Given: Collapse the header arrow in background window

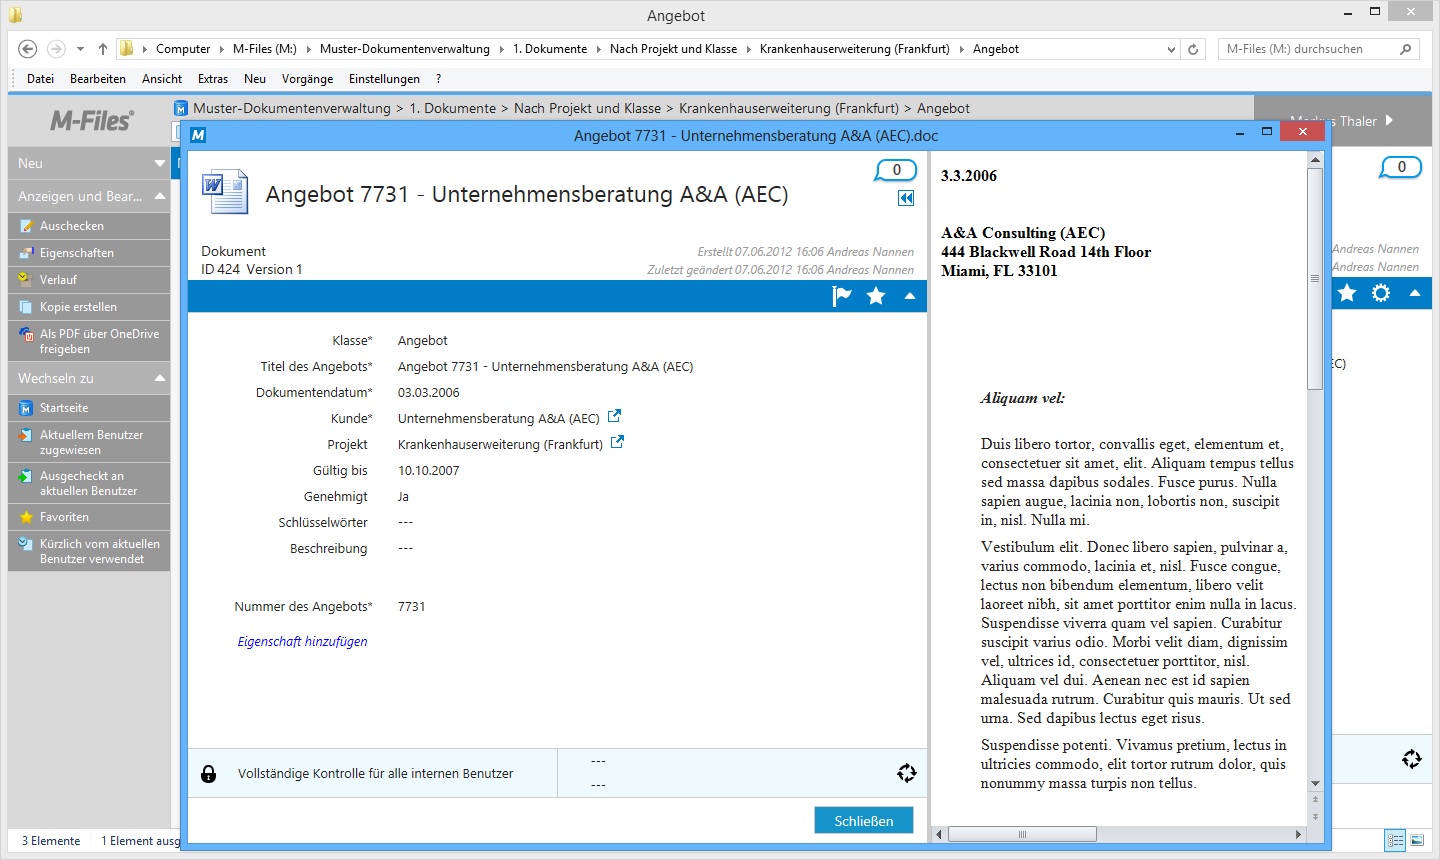Looking at the screenshot, I should coord(1415,293).
